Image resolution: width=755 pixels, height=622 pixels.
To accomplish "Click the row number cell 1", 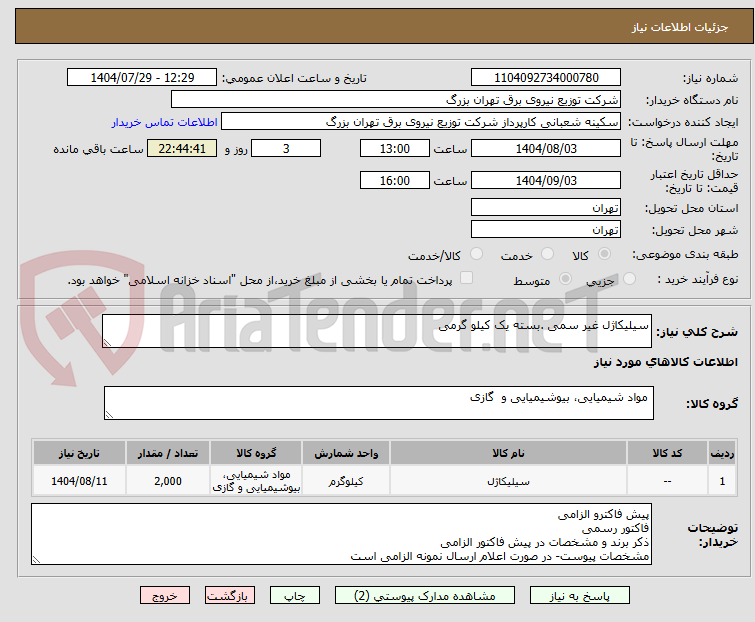I will tap(722, 481).
